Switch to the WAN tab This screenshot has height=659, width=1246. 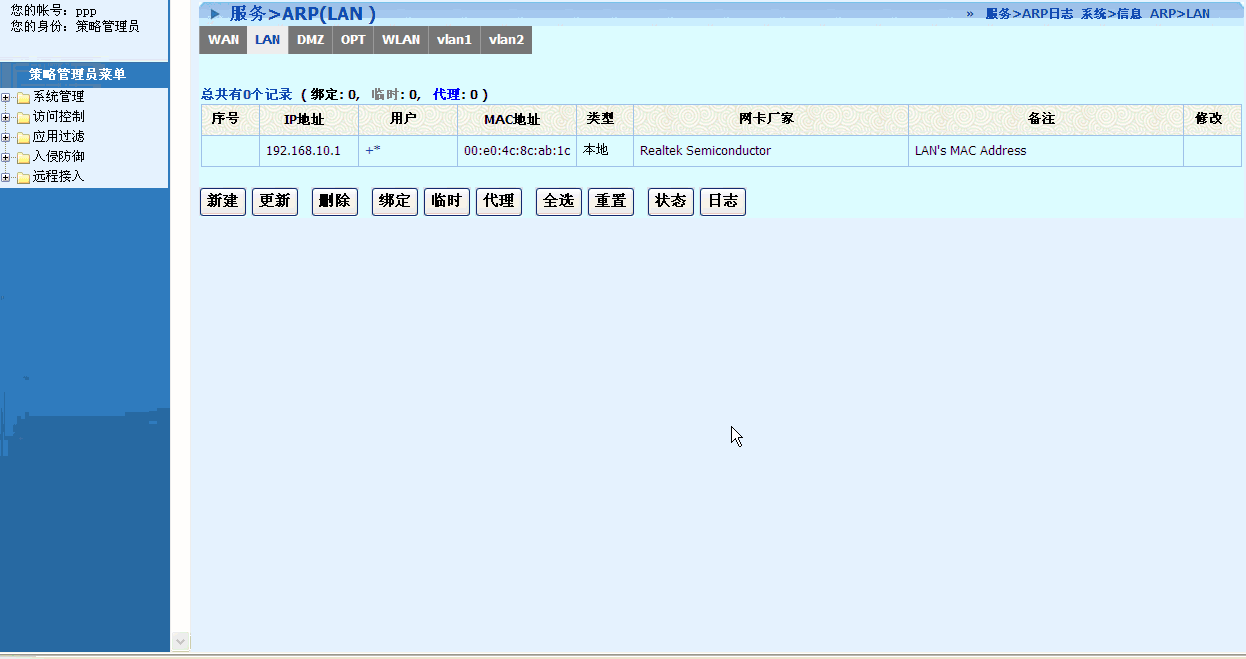[x=223, y=40]
